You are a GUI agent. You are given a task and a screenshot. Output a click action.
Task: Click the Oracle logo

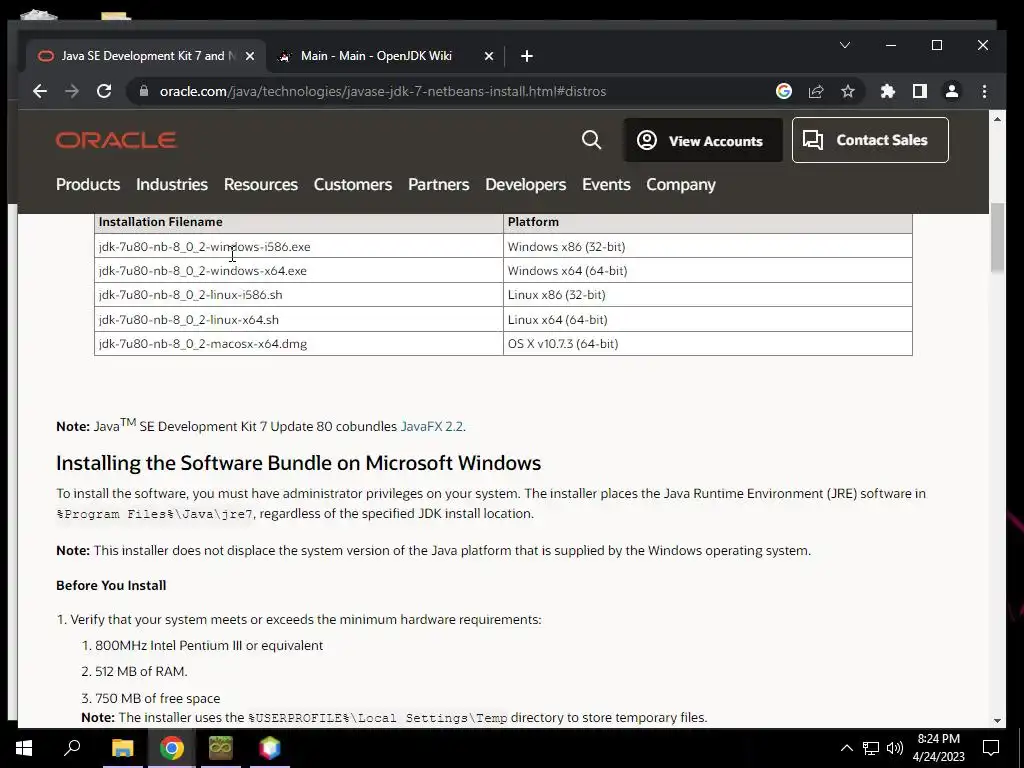click(x=116, y=140)
